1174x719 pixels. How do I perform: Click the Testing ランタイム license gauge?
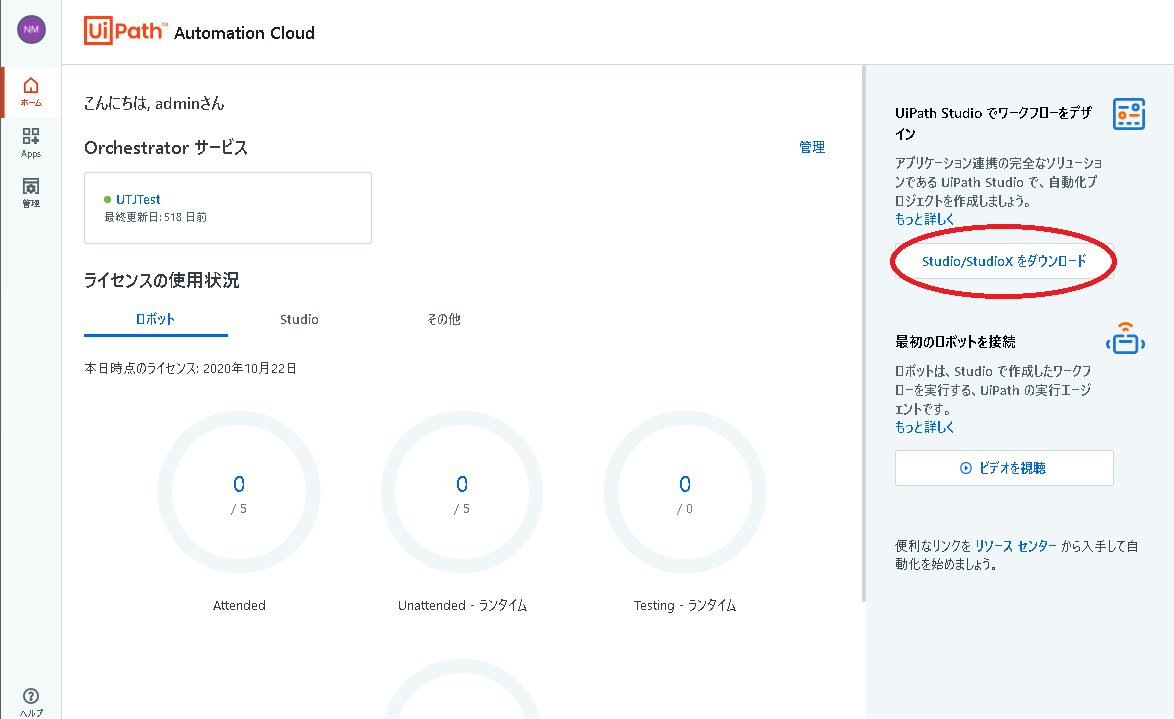pyautogui.click(x=685, y=492)
